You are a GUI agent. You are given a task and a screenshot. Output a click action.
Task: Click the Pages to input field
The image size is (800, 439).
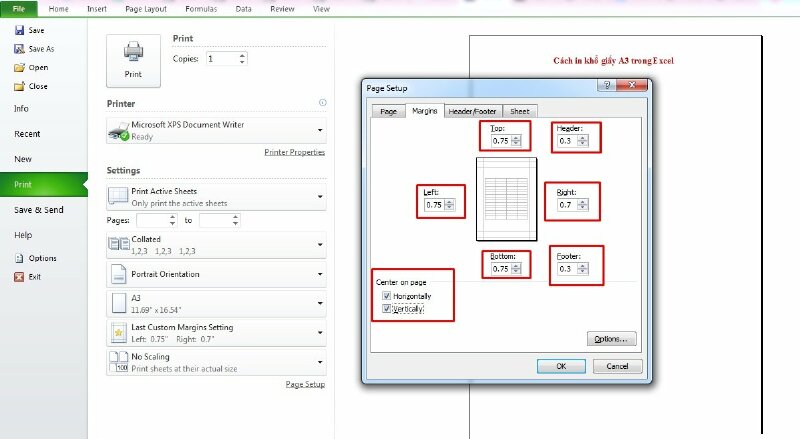click(x=215, y=221)
